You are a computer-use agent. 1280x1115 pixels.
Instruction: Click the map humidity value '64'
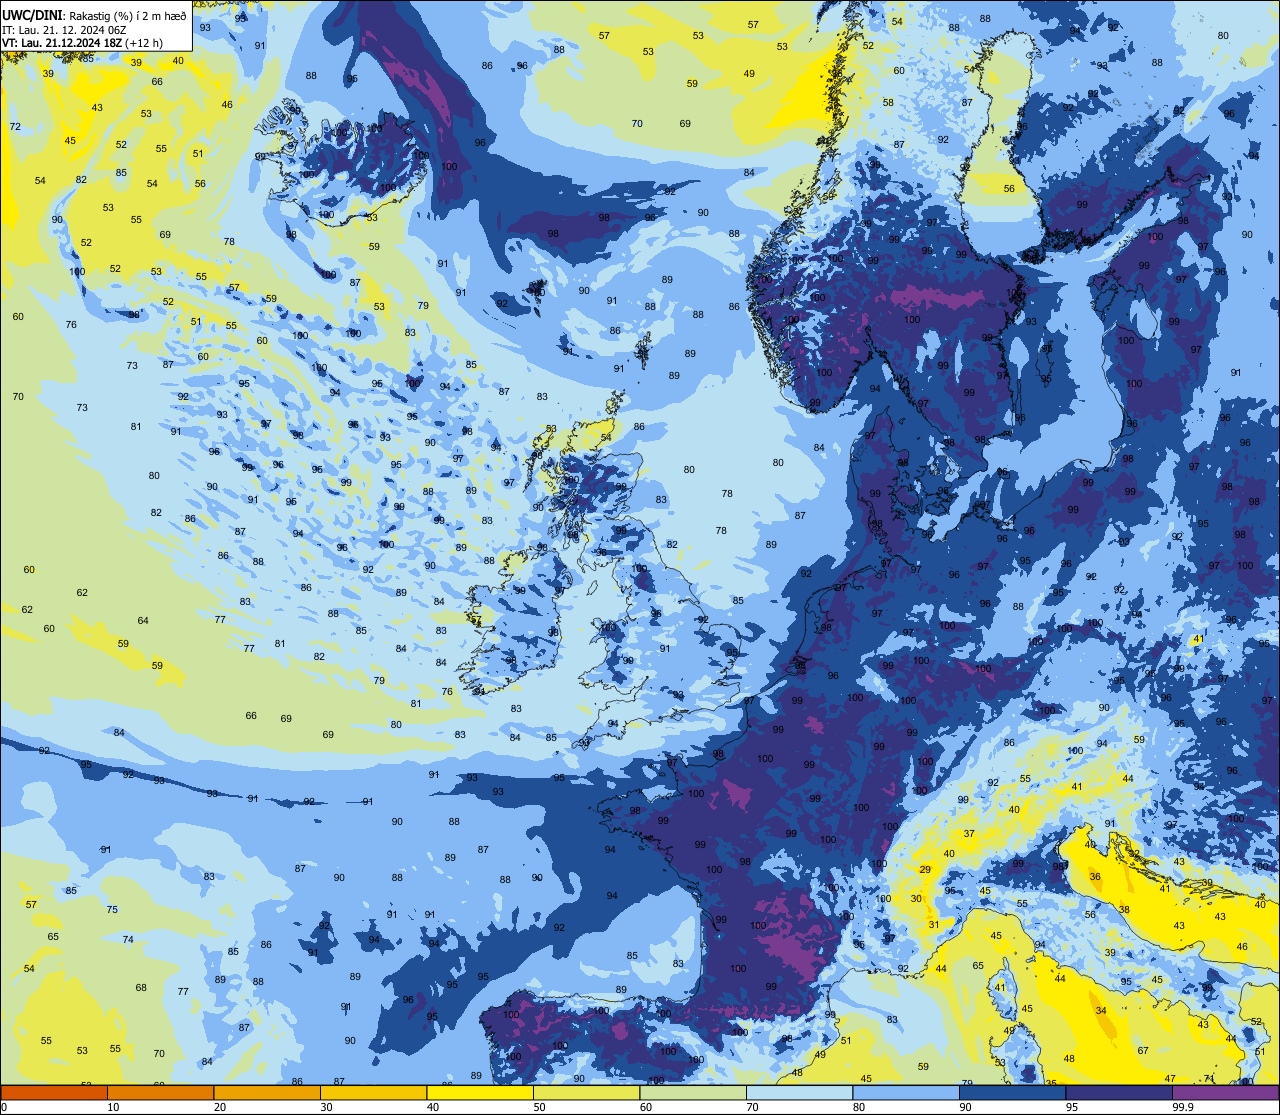(x=143, y=621)
